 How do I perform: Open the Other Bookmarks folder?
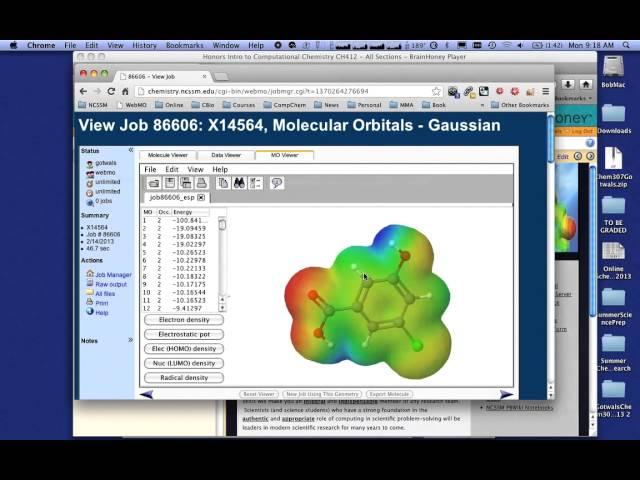pyautogui.click(x=520, y=105)
